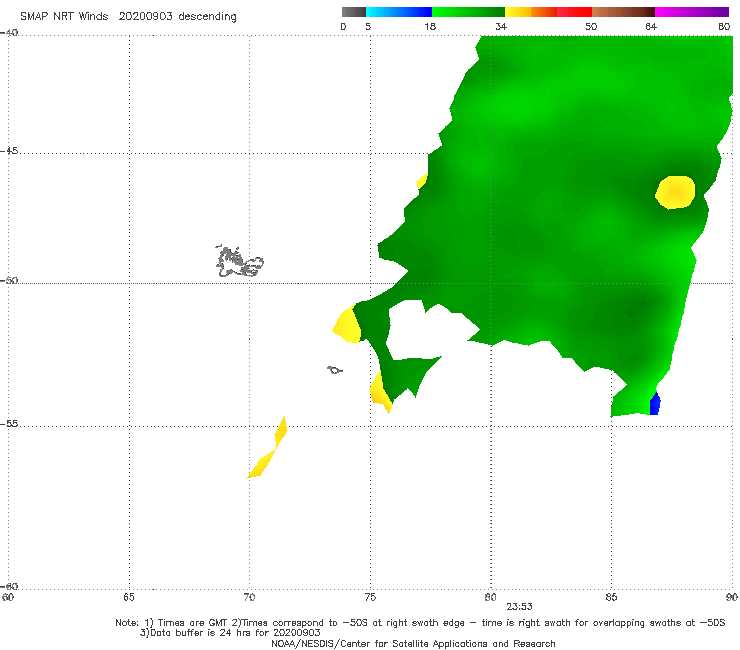The image size is (740, 650).
Task: Click the 20200903 descending date label
Action: 177,17
